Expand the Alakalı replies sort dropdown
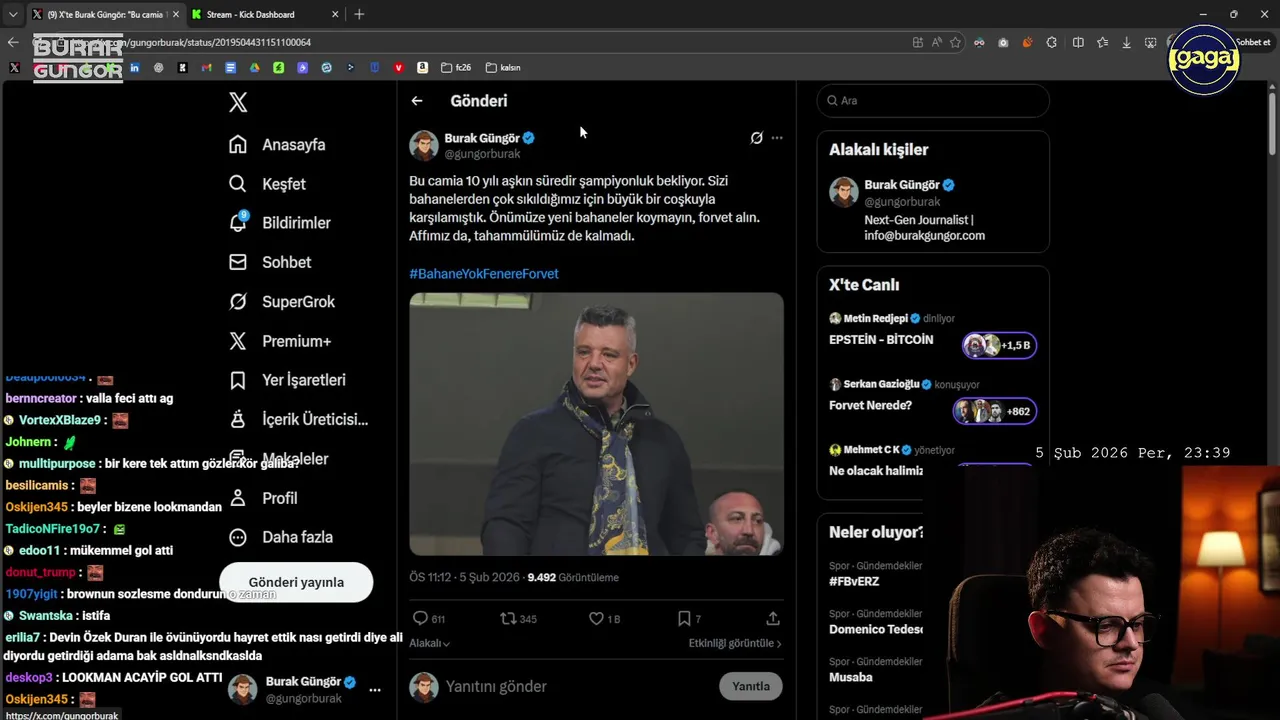Viewport: 1280px width, 720px height. 429,643
